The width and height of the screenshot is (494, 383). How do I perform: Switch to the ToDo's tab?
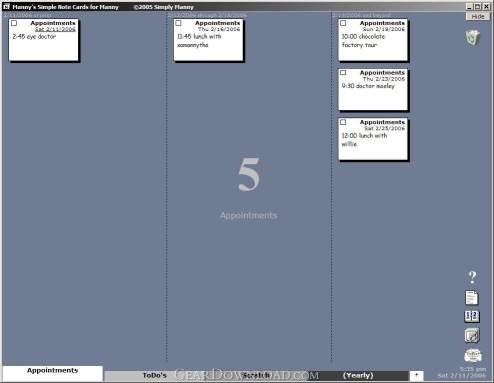click(154, 376)
